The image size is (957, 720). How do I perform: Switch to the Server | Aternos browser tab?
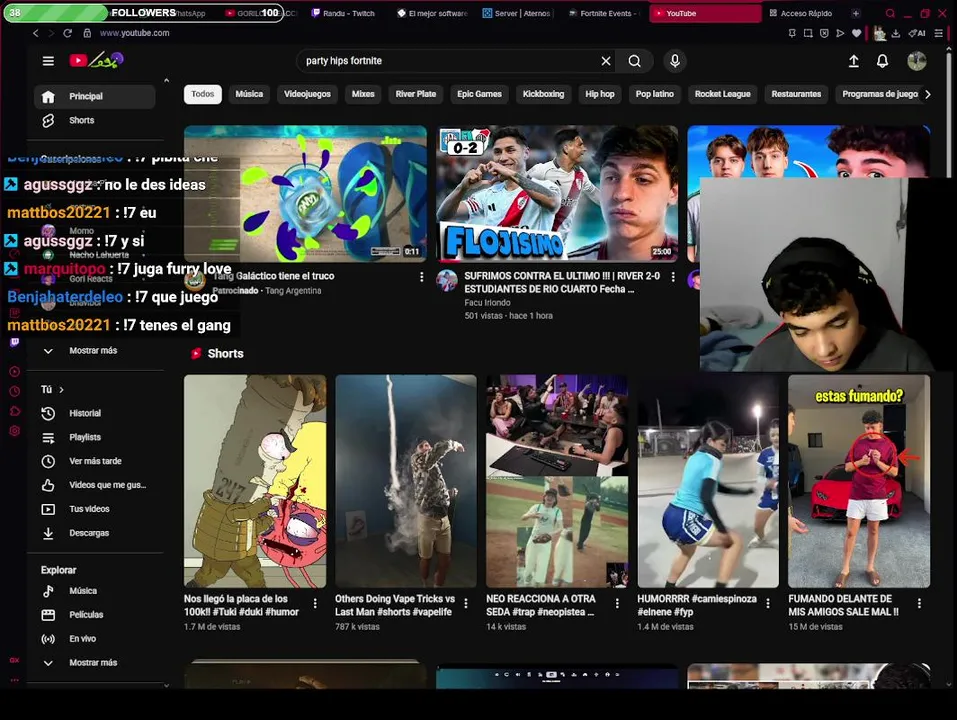(x=518, y=13)
